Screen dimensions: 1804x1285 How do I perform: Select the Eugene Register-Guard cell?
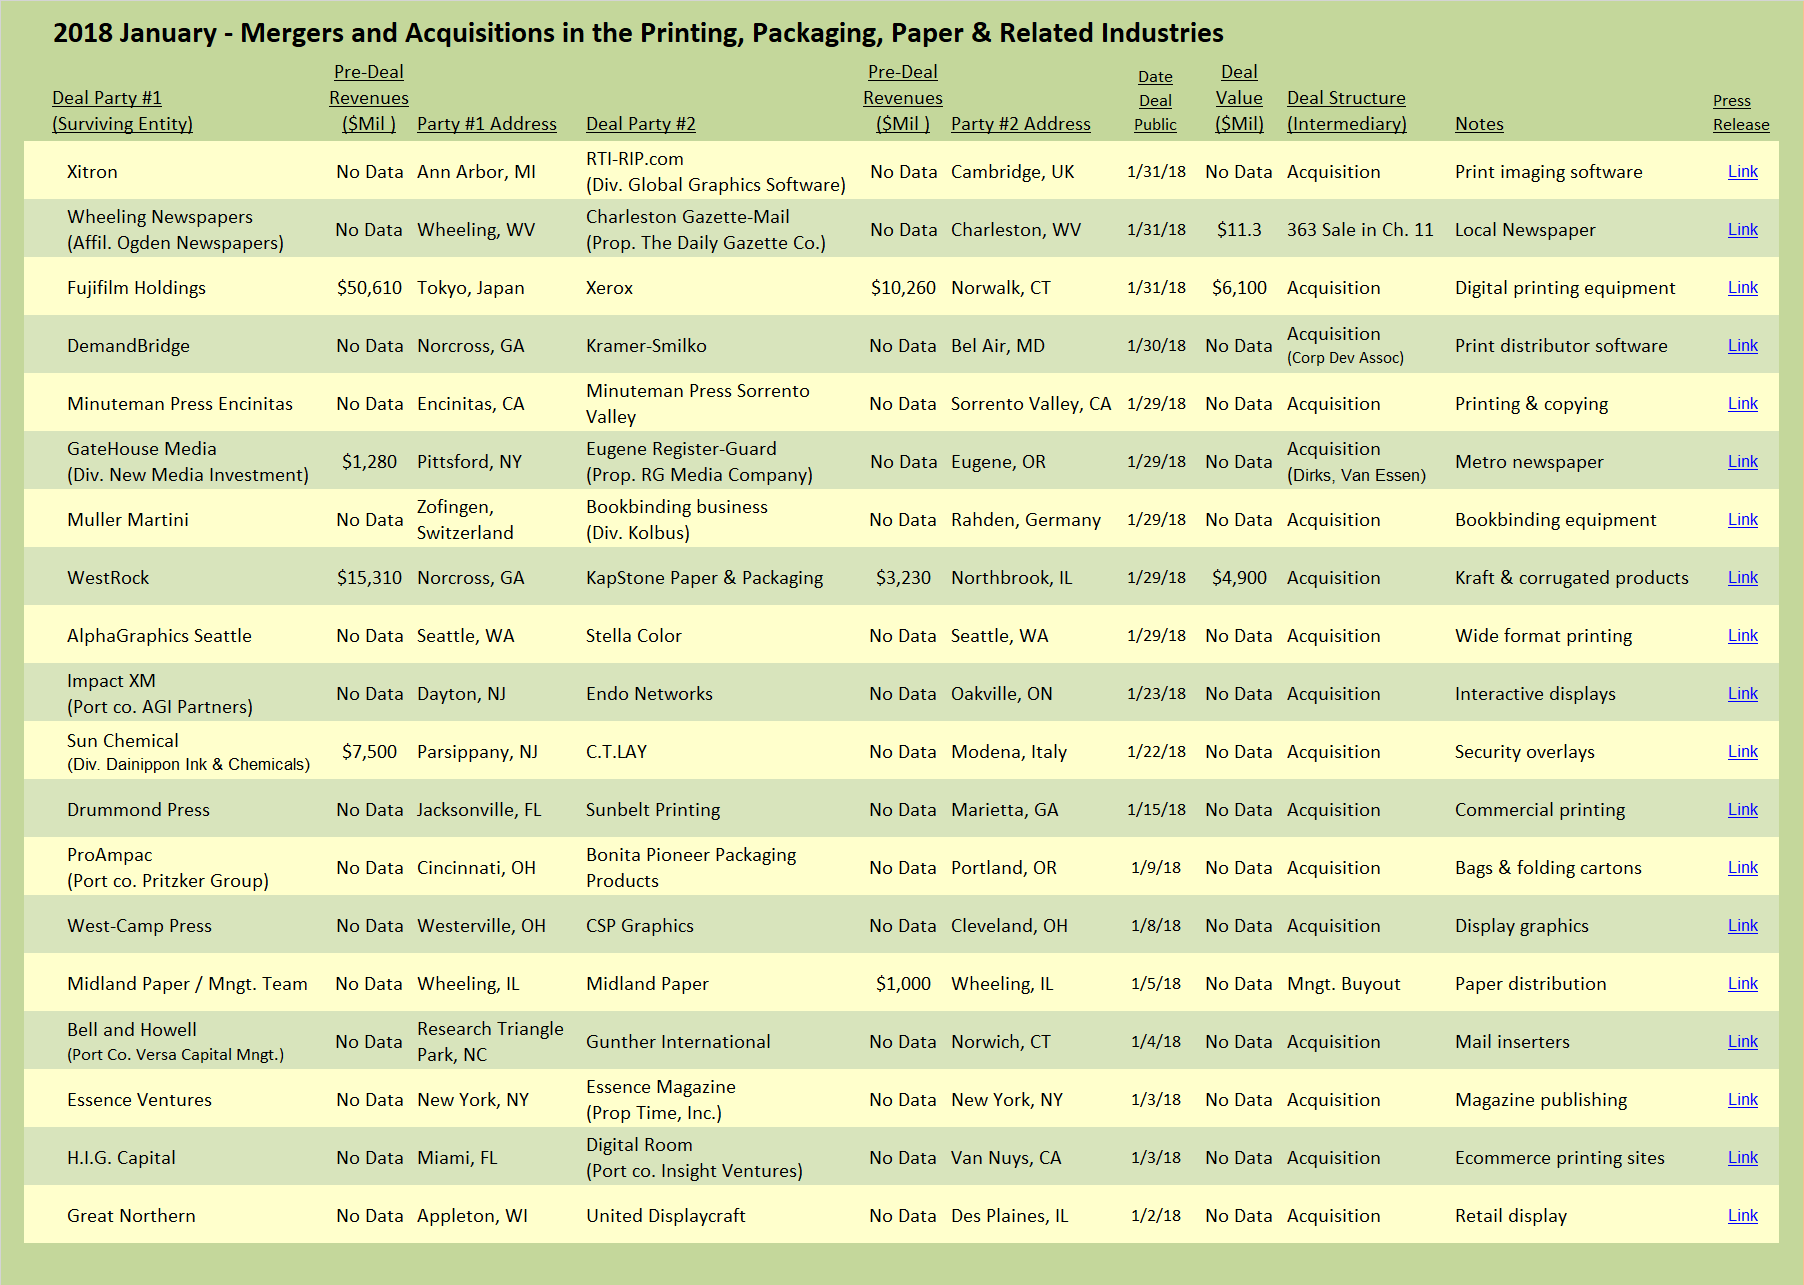coord(699,462)
